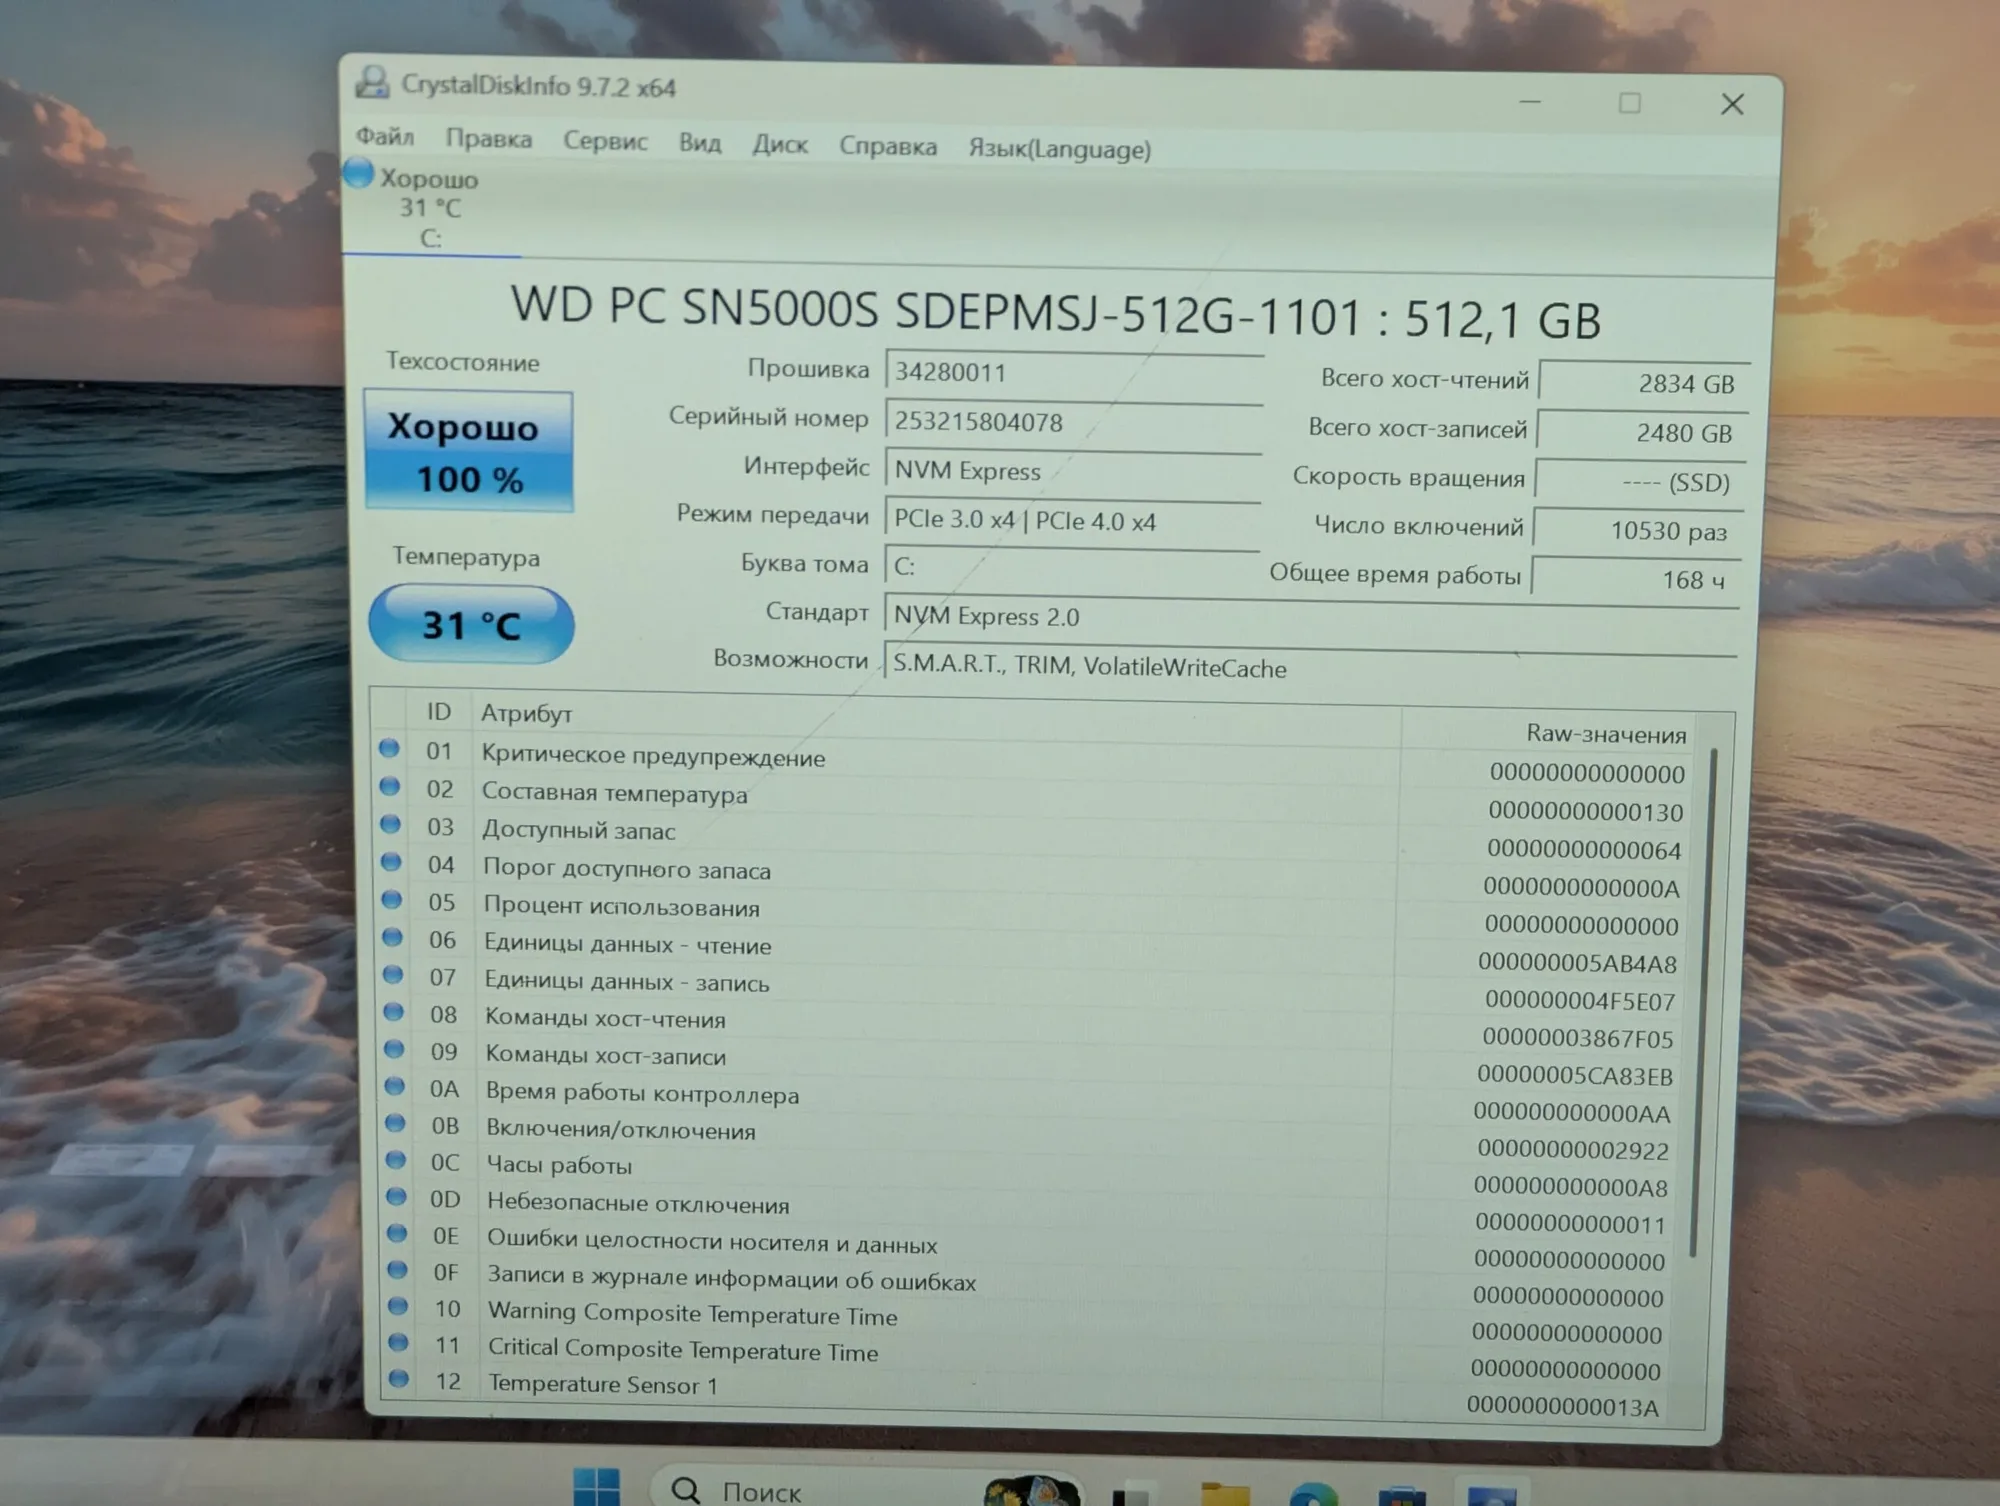This screenshot has height=1506, width=2000.
Task: Open Windows Start menu icon
Action: [596, 1487]
